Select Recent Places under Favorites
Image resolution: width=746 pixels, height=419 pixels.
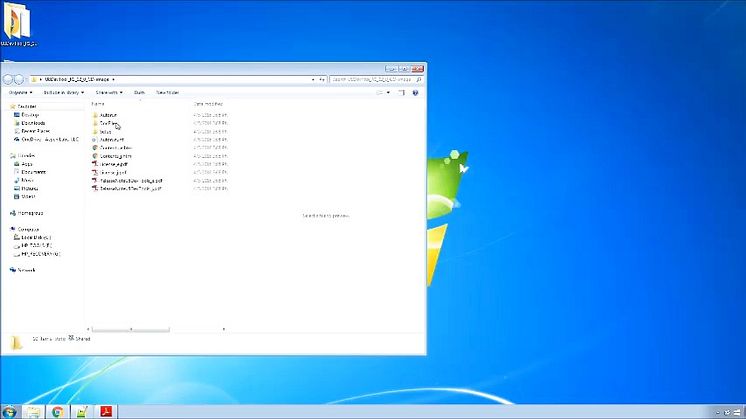pos(36,131)
